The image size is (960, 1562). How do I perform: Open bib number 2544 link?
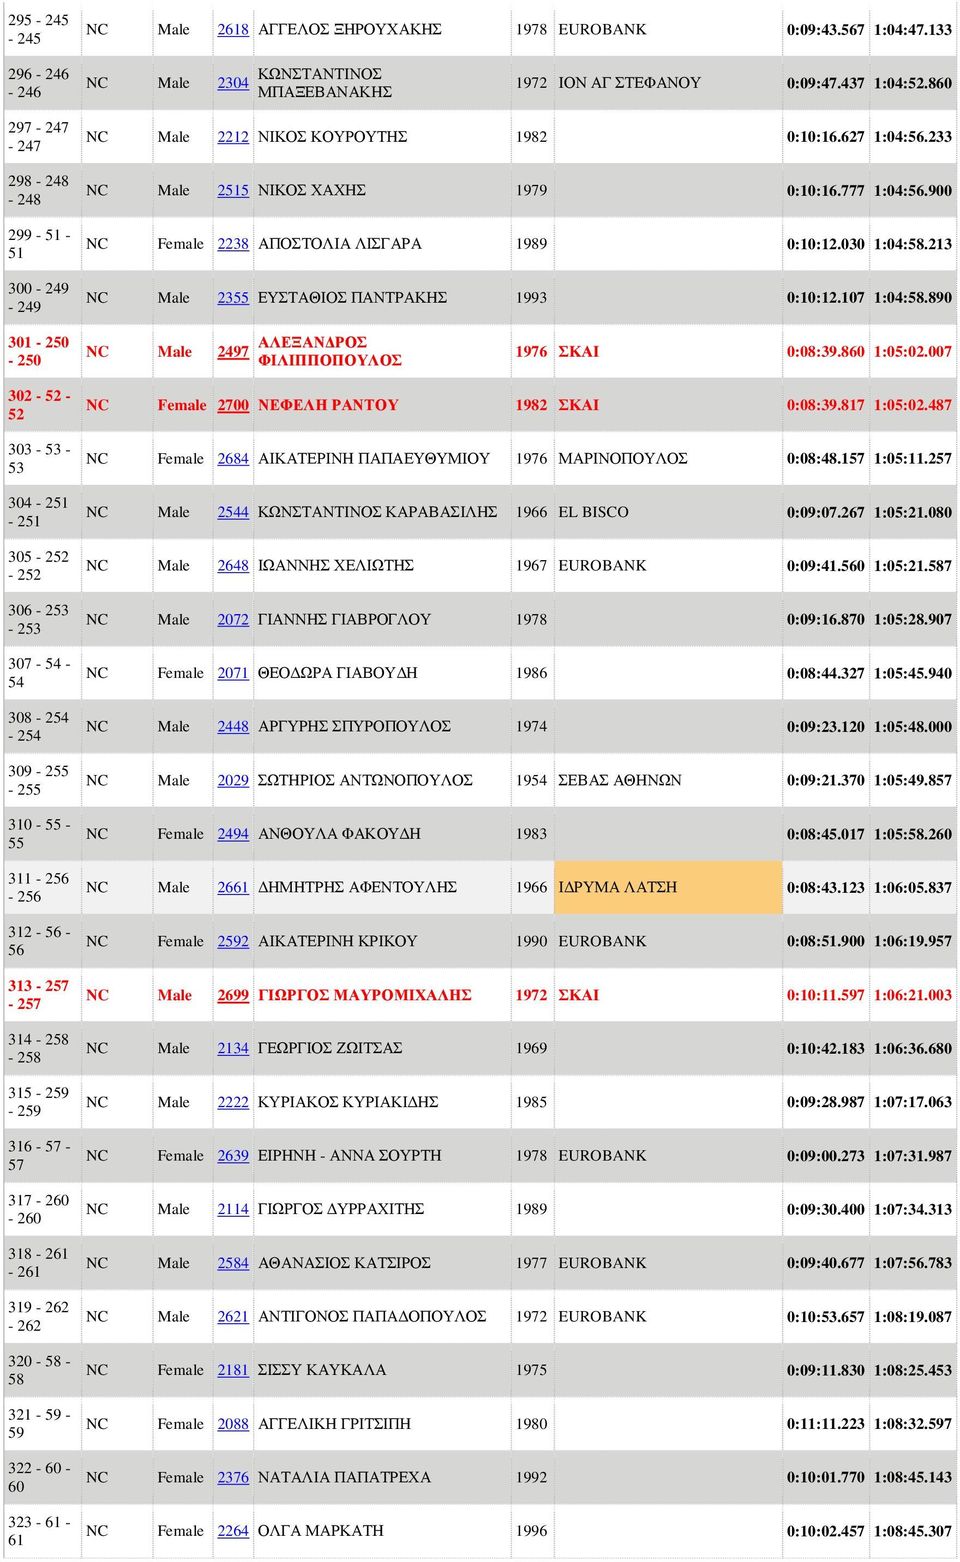[x=233, y=512]
